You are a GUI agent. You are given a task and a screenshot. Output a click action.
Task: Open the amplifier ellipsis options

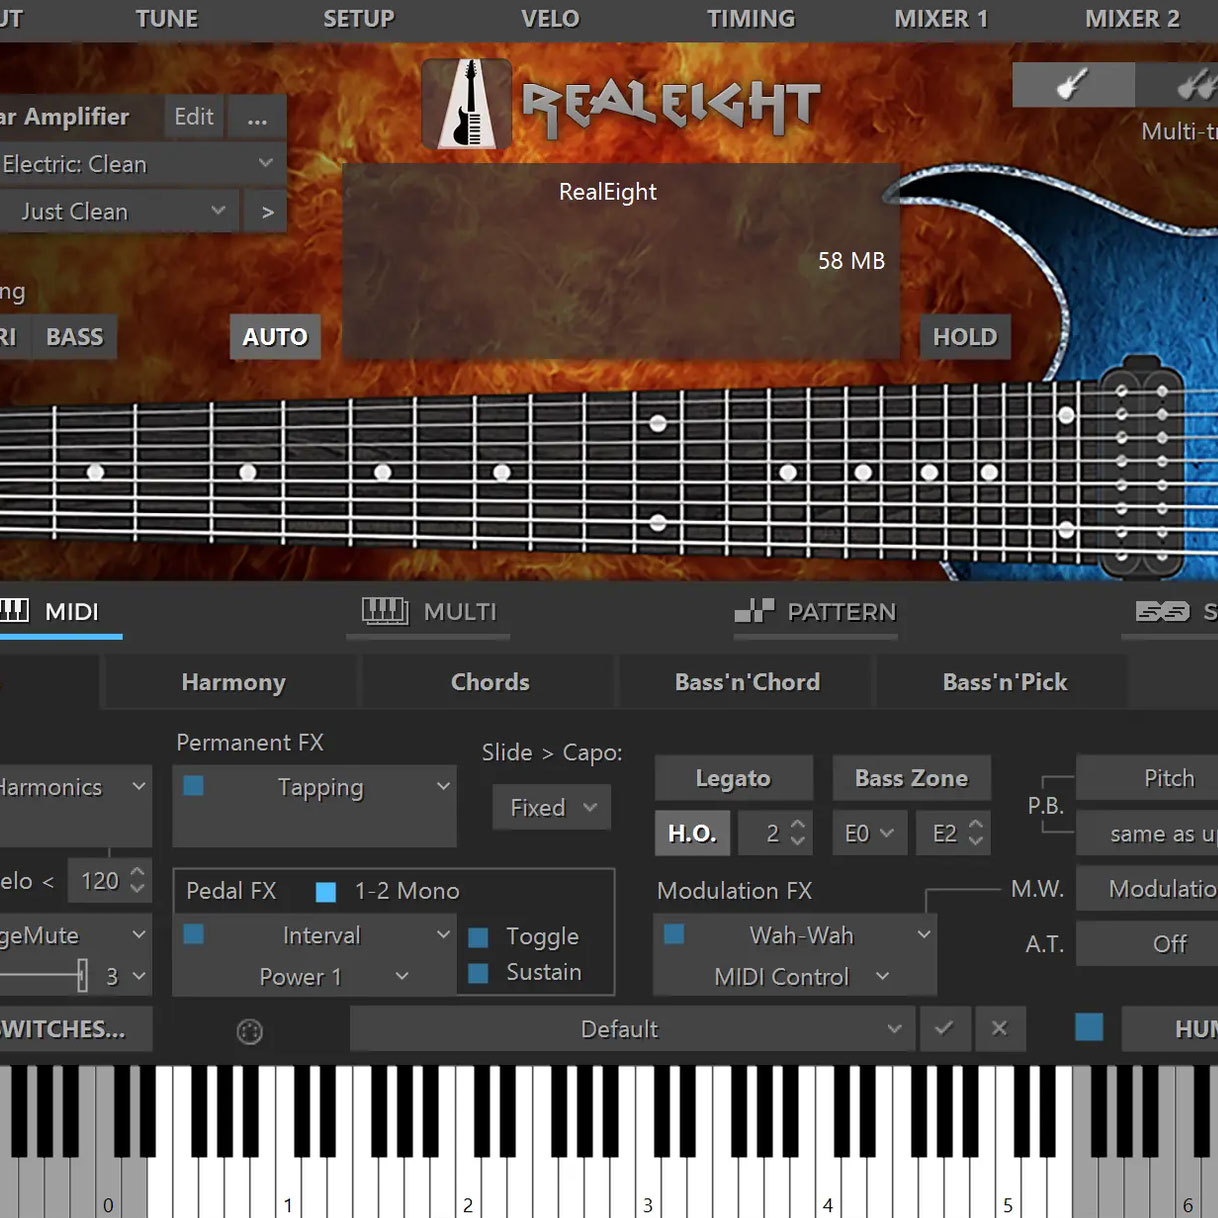click(257, 117)
